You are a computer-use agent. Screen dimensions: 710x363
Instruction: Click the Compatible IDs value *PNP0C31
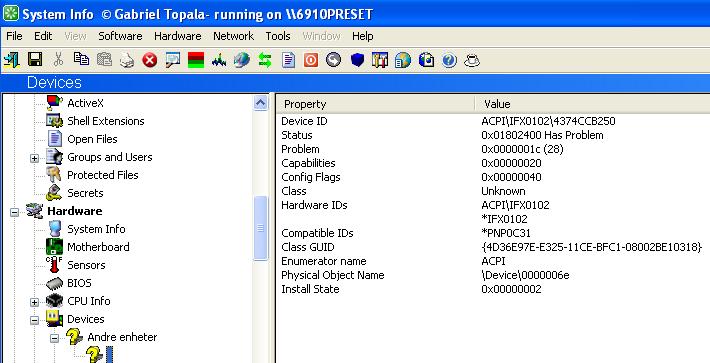pyautogui.click(x=506, y=233)
